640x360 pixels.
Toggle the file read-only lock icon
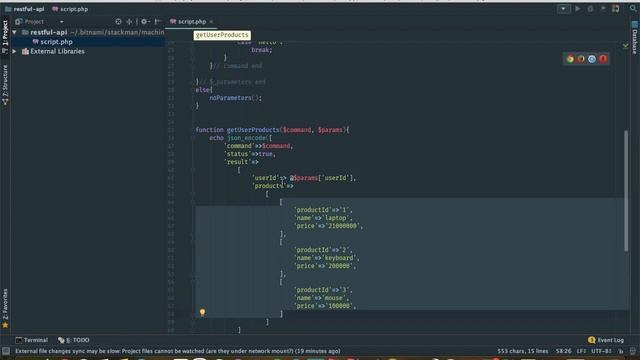pos(621,351)
